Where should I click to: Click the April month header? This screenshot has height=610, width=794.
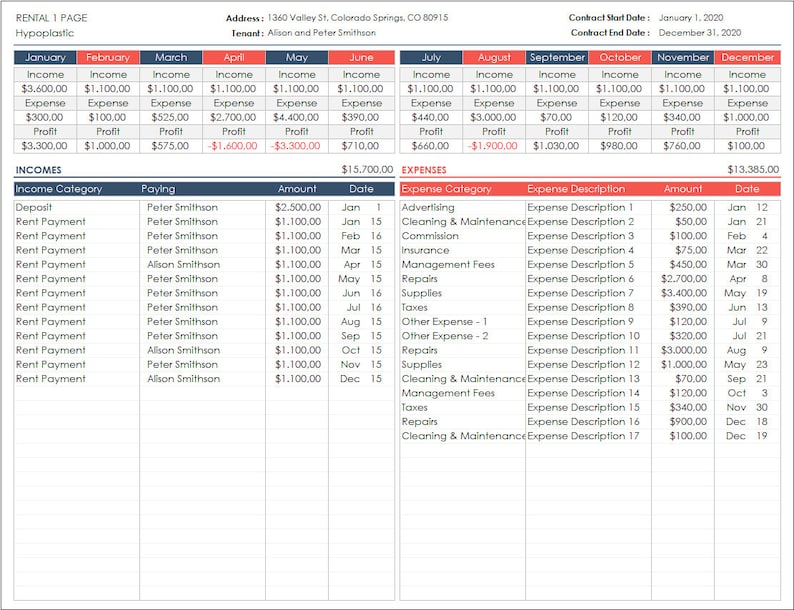coord(233,57)
